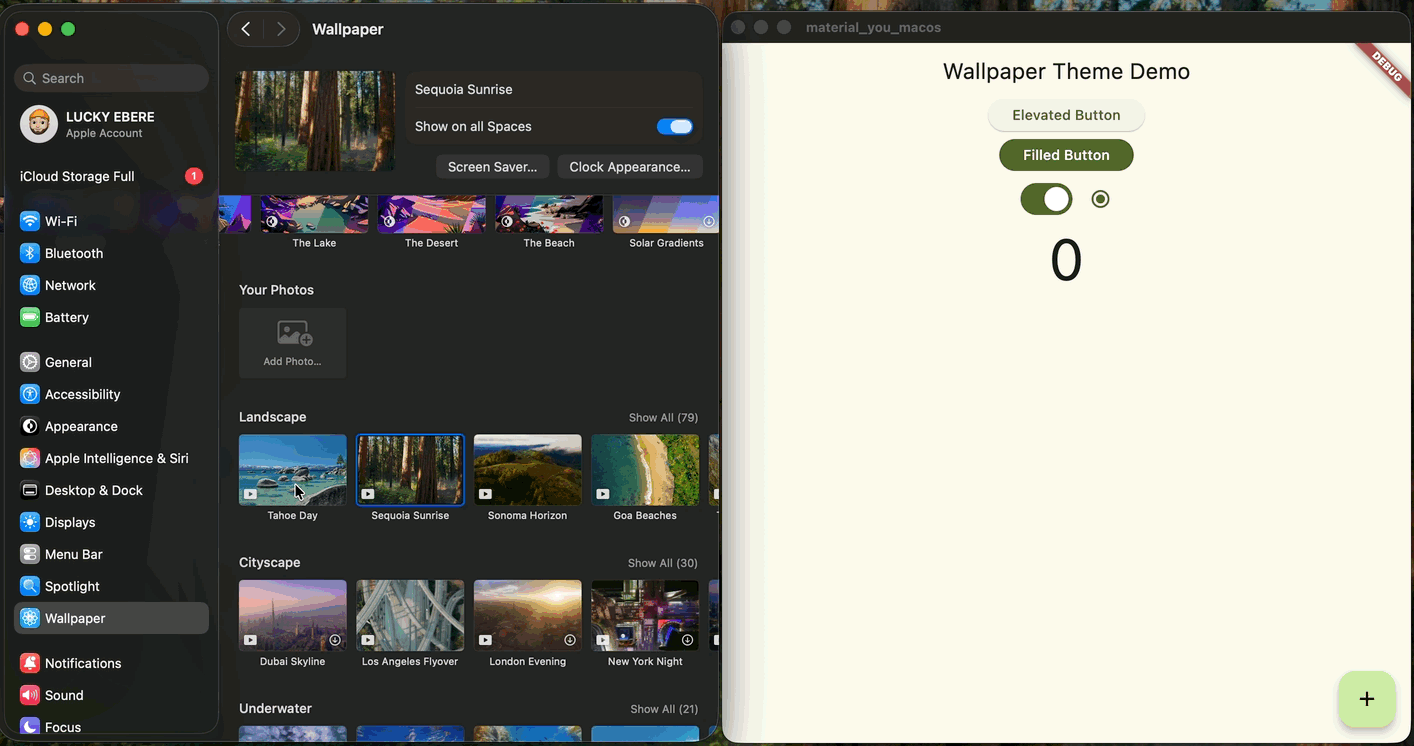Click the Clock Appearance... button
1414x746 pixels.
click(630, 167)
